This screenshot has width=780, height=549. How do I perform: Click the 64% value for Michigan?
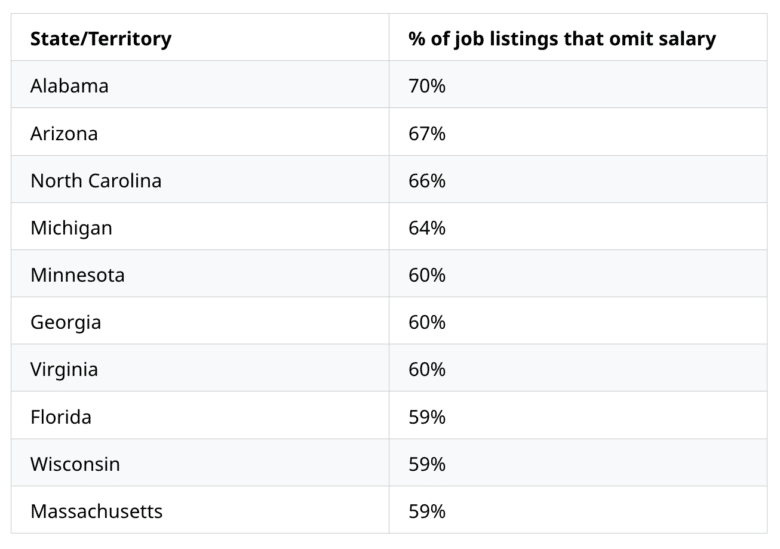tap(427, 228)
